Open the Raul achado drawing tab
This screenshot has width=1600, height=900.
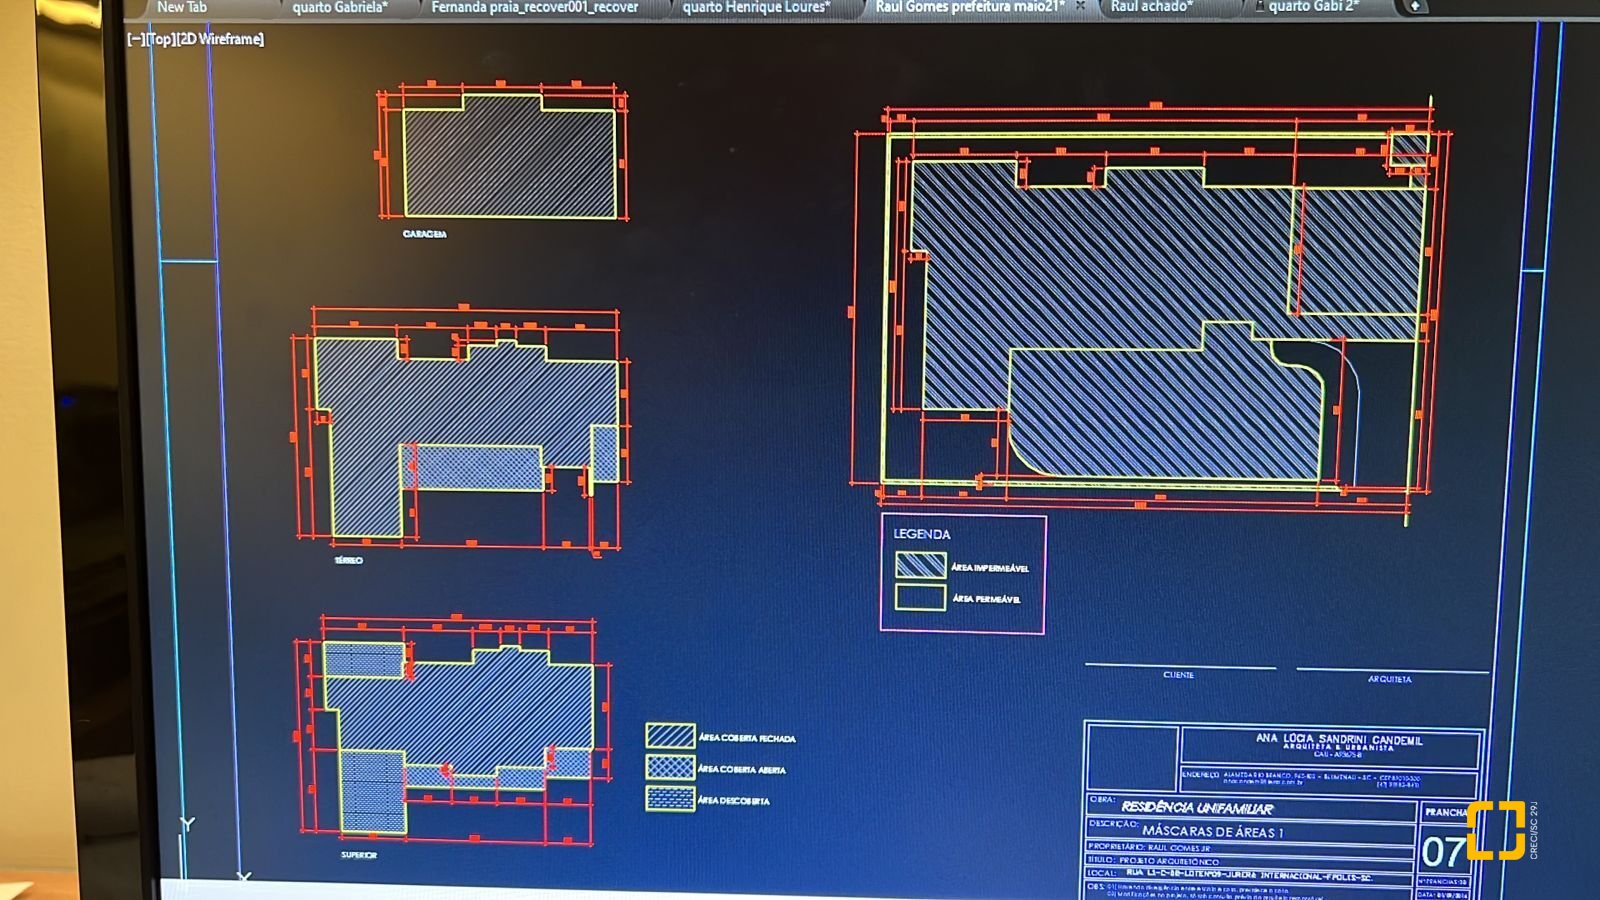pos(1151,7)
